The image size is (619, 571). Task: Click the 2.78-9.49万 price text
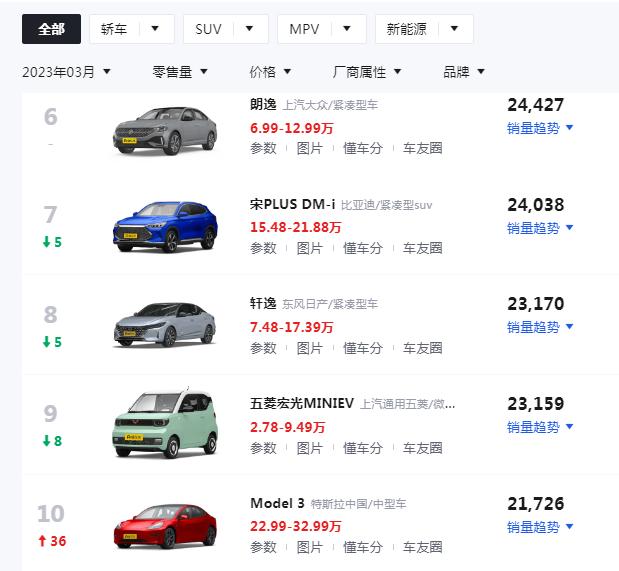tap(288, 427)
